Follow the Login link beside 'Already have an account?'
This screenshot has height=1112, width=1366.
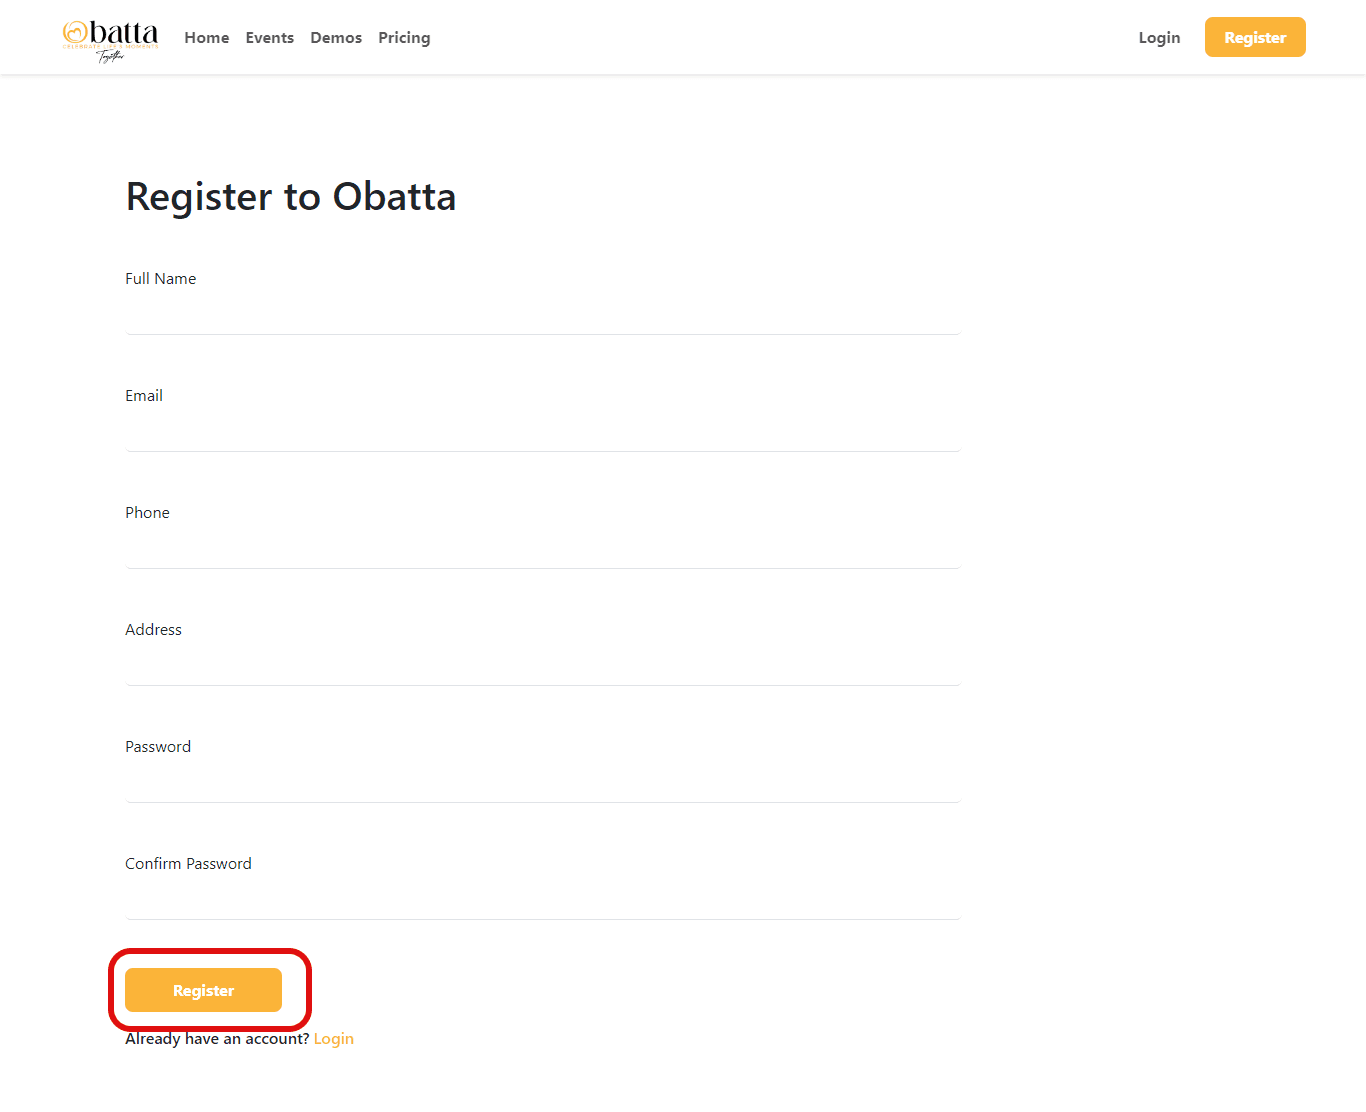point(334,1039)
